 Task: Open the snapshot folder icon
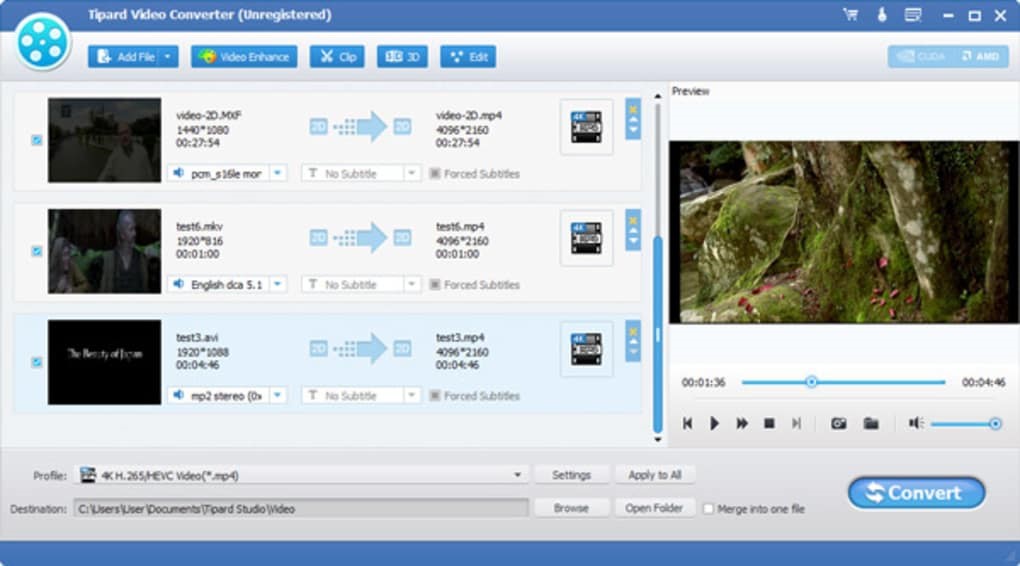click(x=871, y=424)
